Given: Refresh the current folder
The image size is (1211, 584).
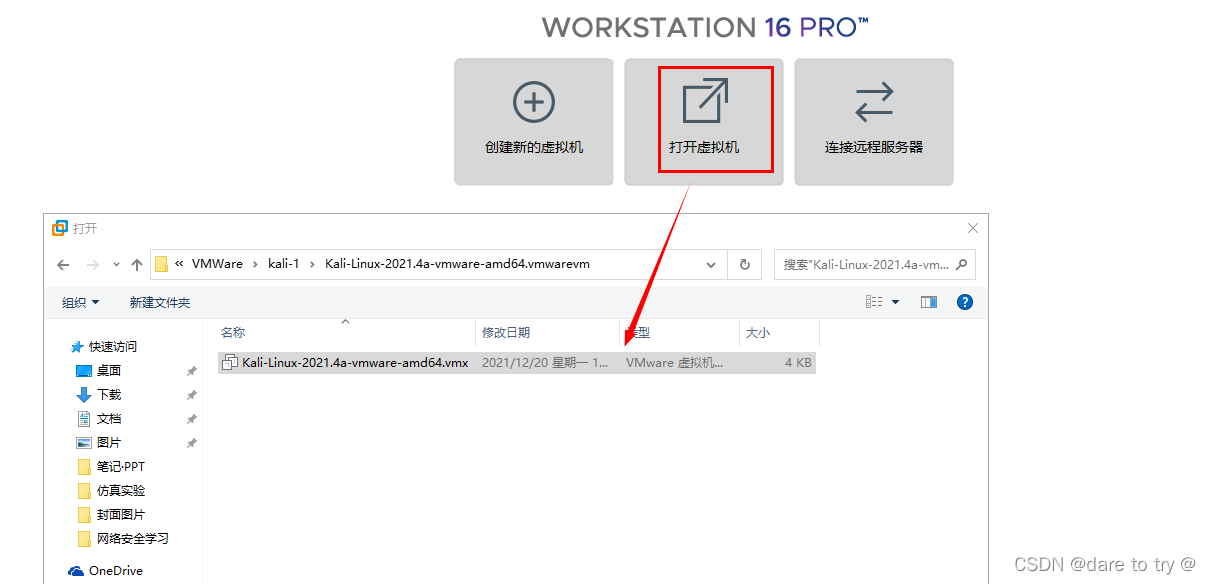Looking at the screenshot, I should tap(744, 265).
